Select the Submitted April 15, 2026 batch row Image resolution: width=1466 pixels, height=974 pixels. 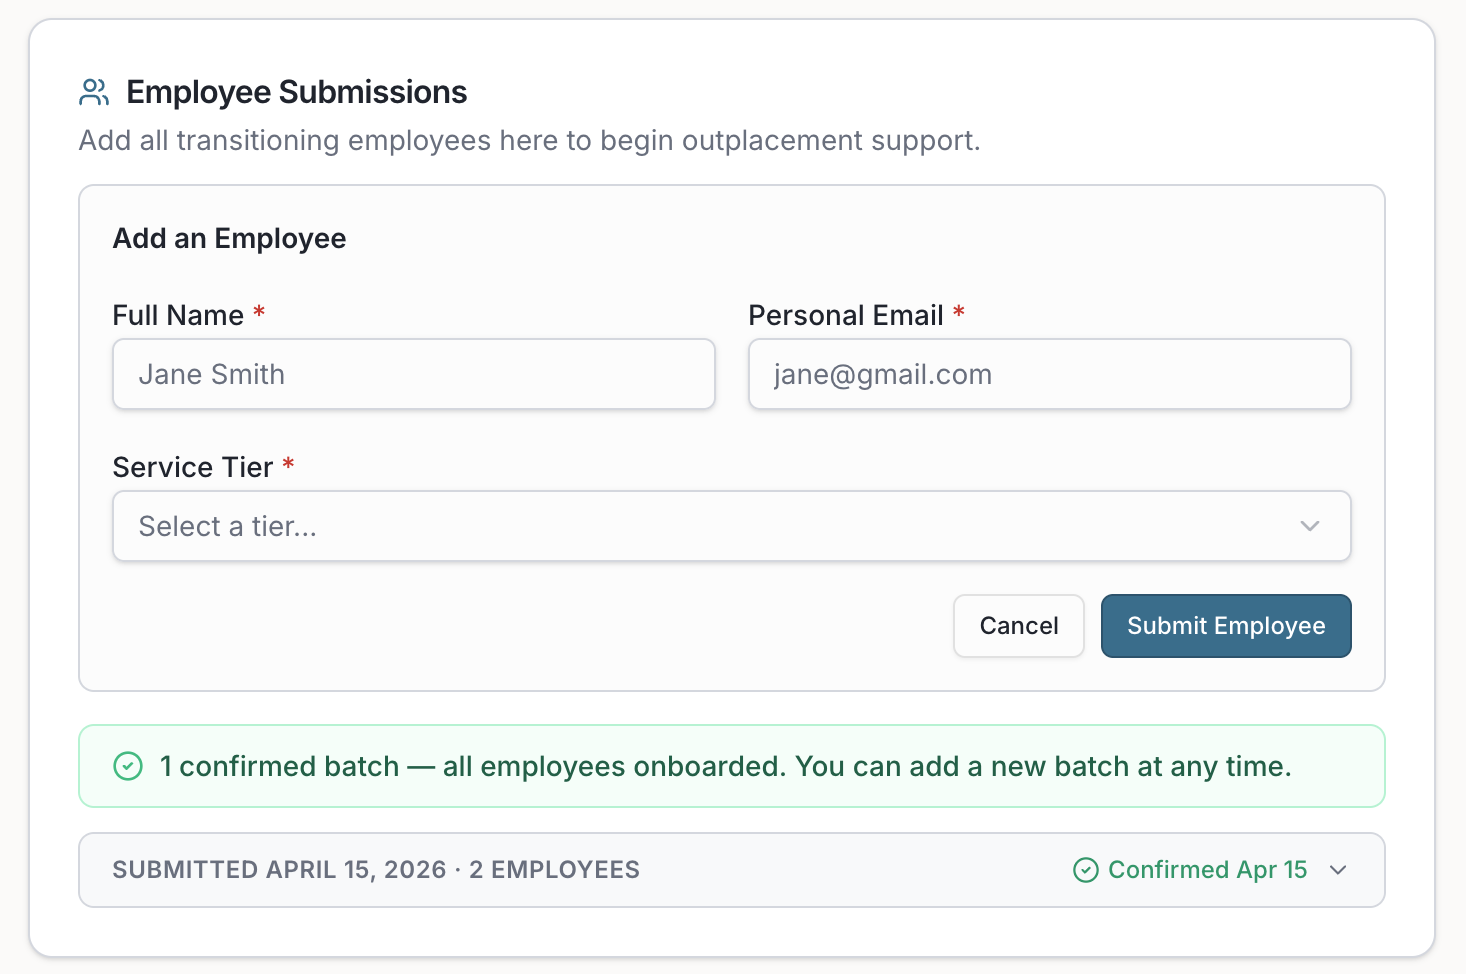click(x=376, y=870)
